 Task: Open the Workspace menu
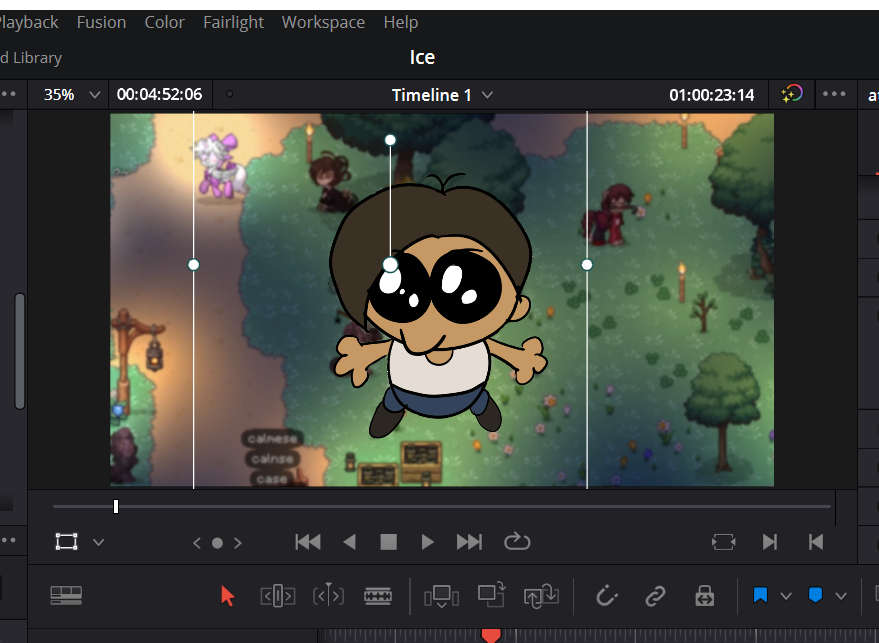(x=323, y=22)
